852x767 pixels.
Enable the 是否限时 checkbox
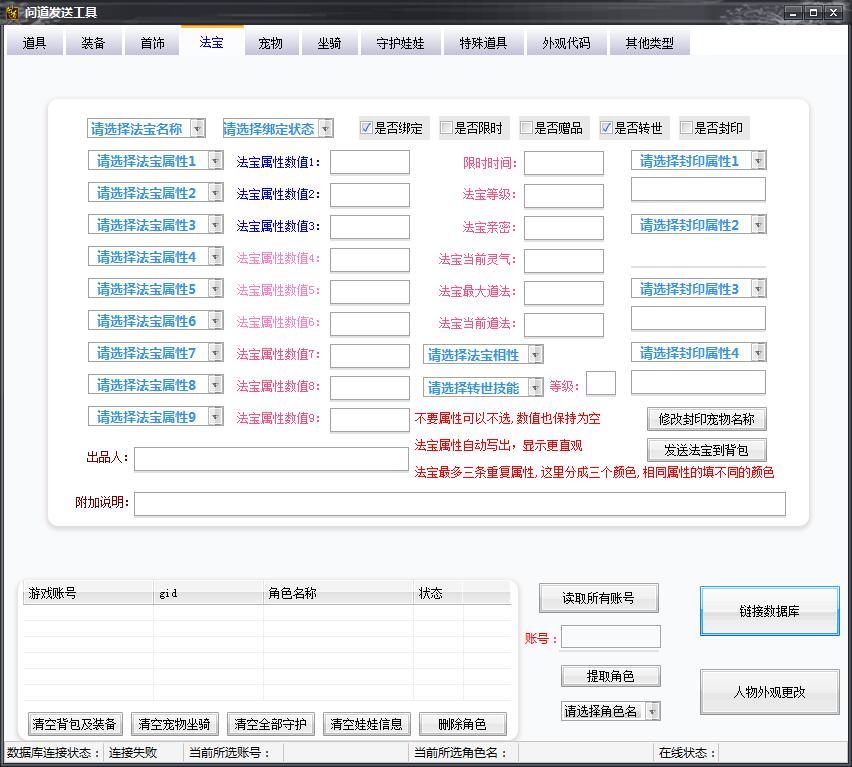pos(447,128)
